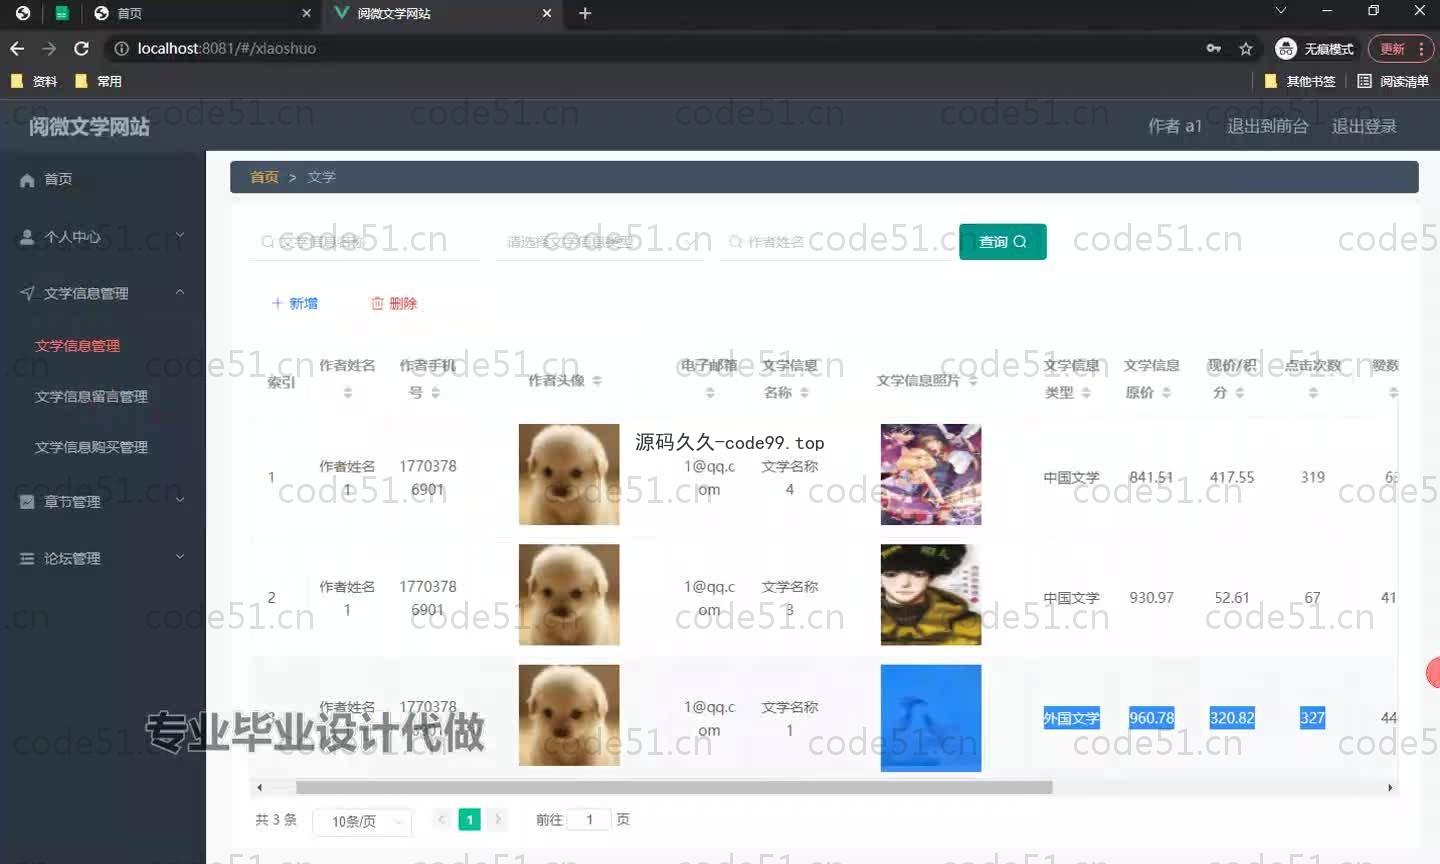Focus the 作者姓名 search field

coord(835,242)
